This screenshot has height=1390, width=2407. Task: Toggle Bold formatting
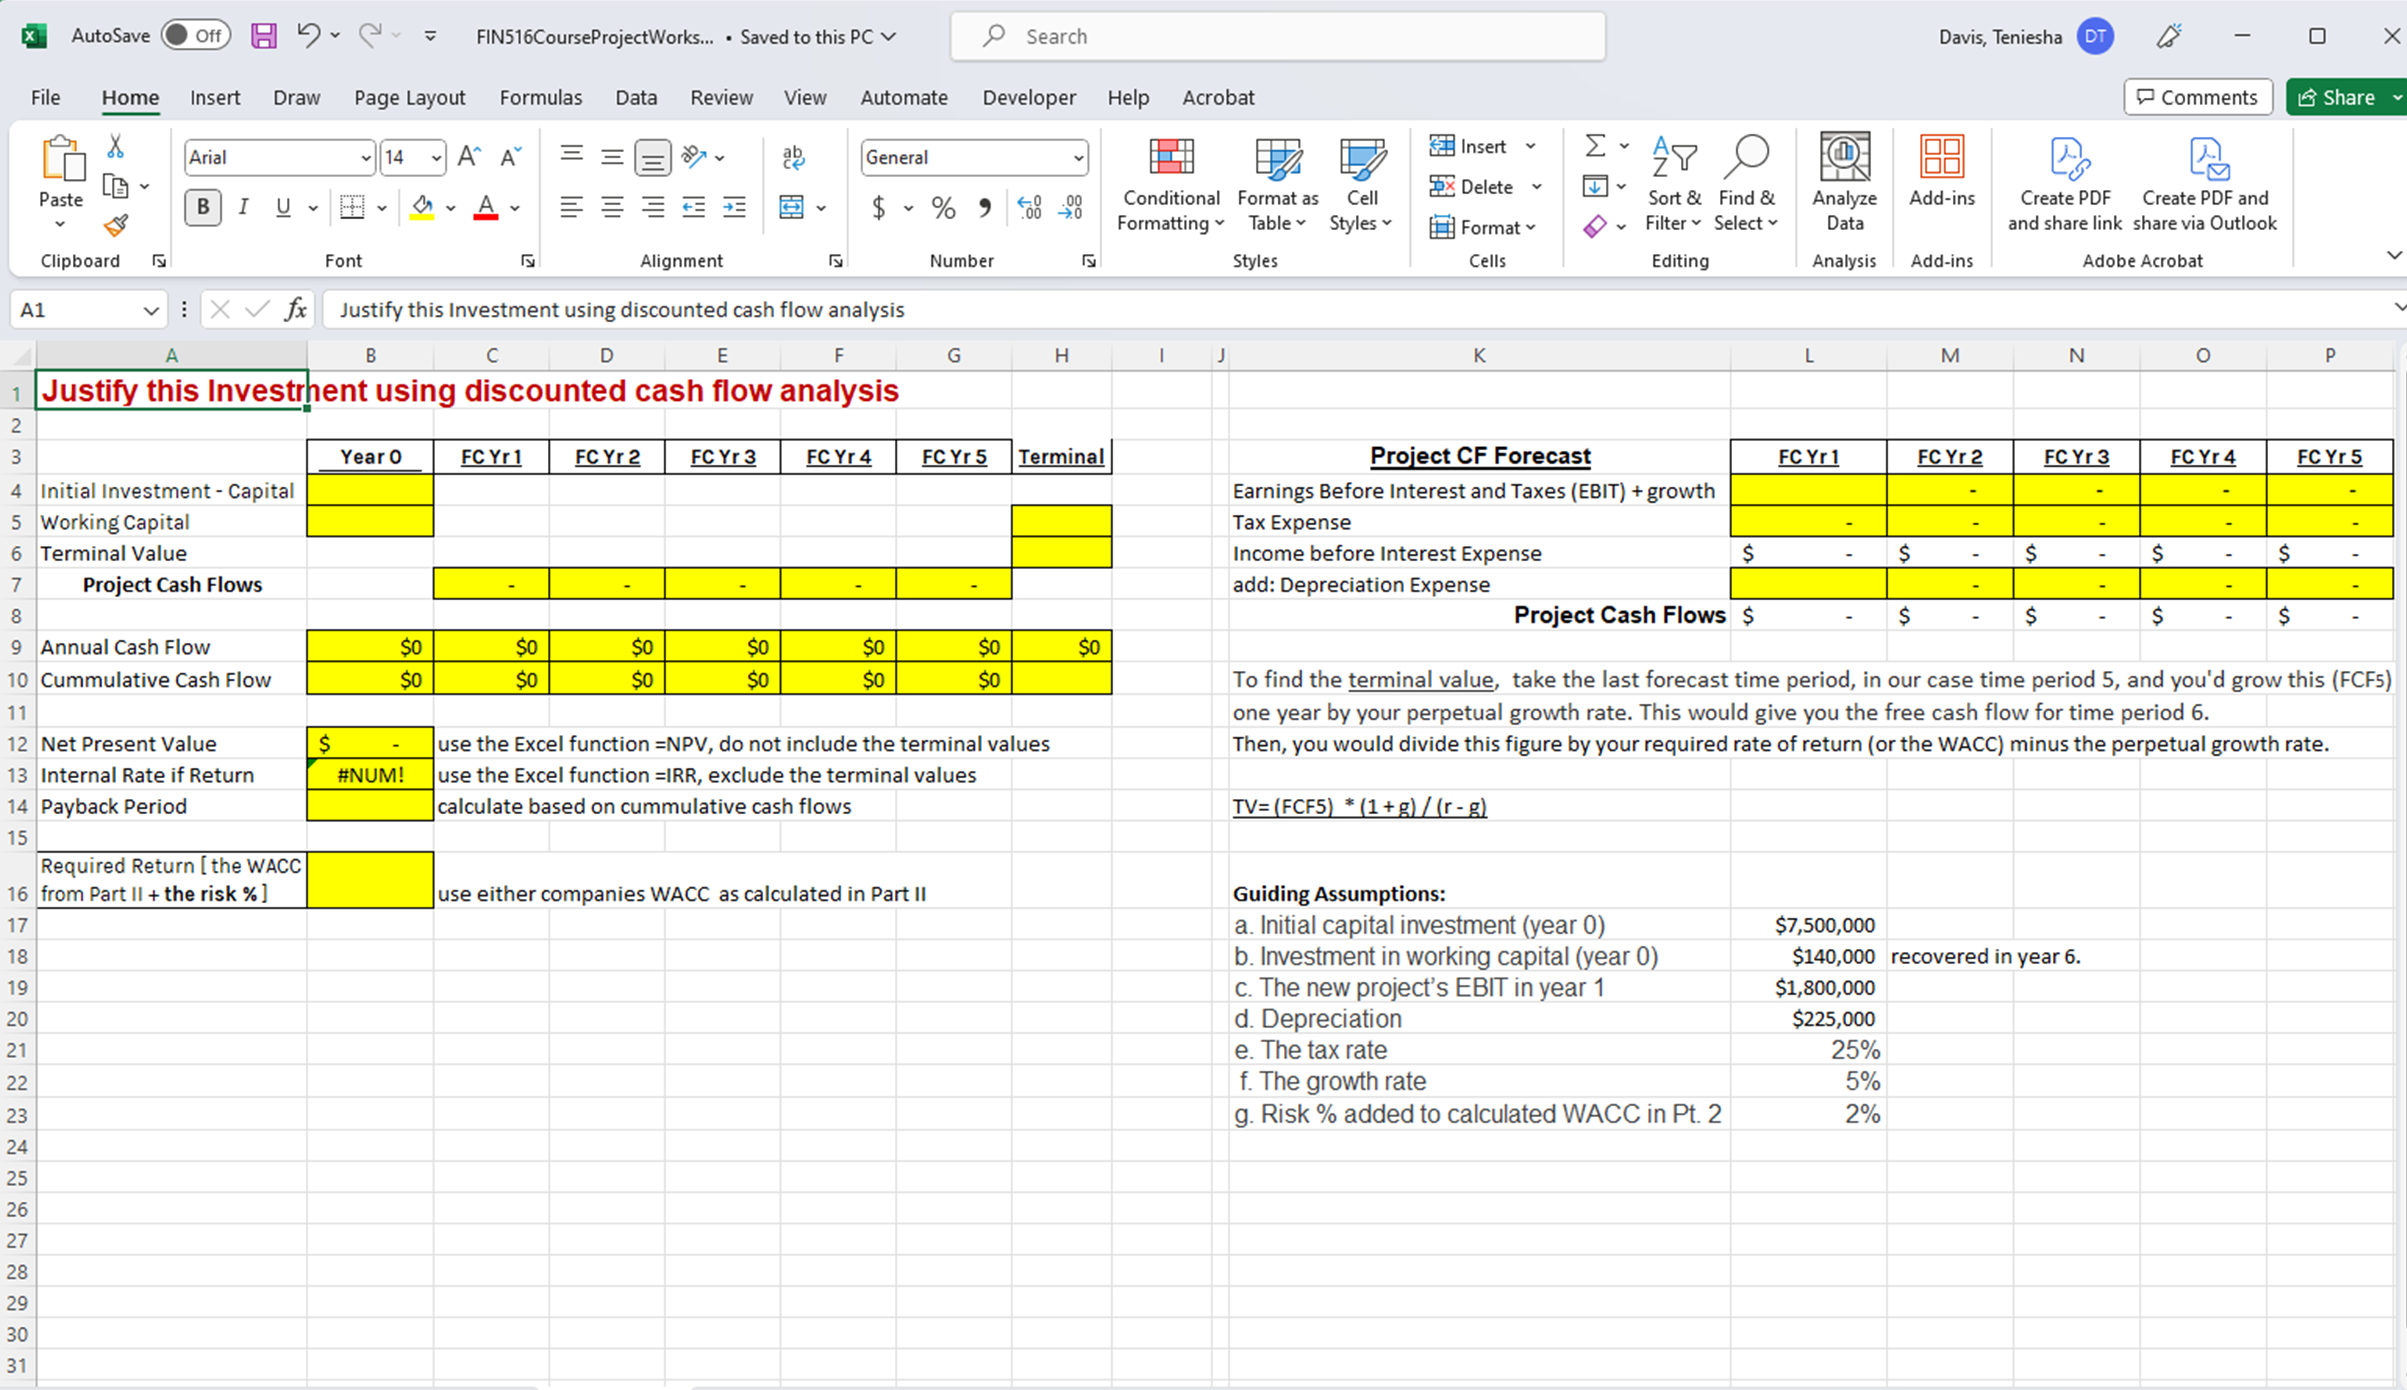pos(203,207)
